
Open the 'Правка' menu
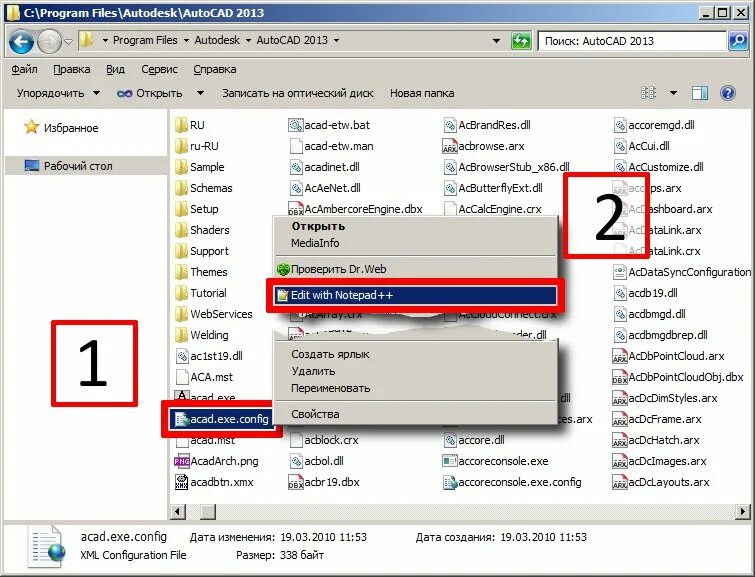[x=71, y=69]
